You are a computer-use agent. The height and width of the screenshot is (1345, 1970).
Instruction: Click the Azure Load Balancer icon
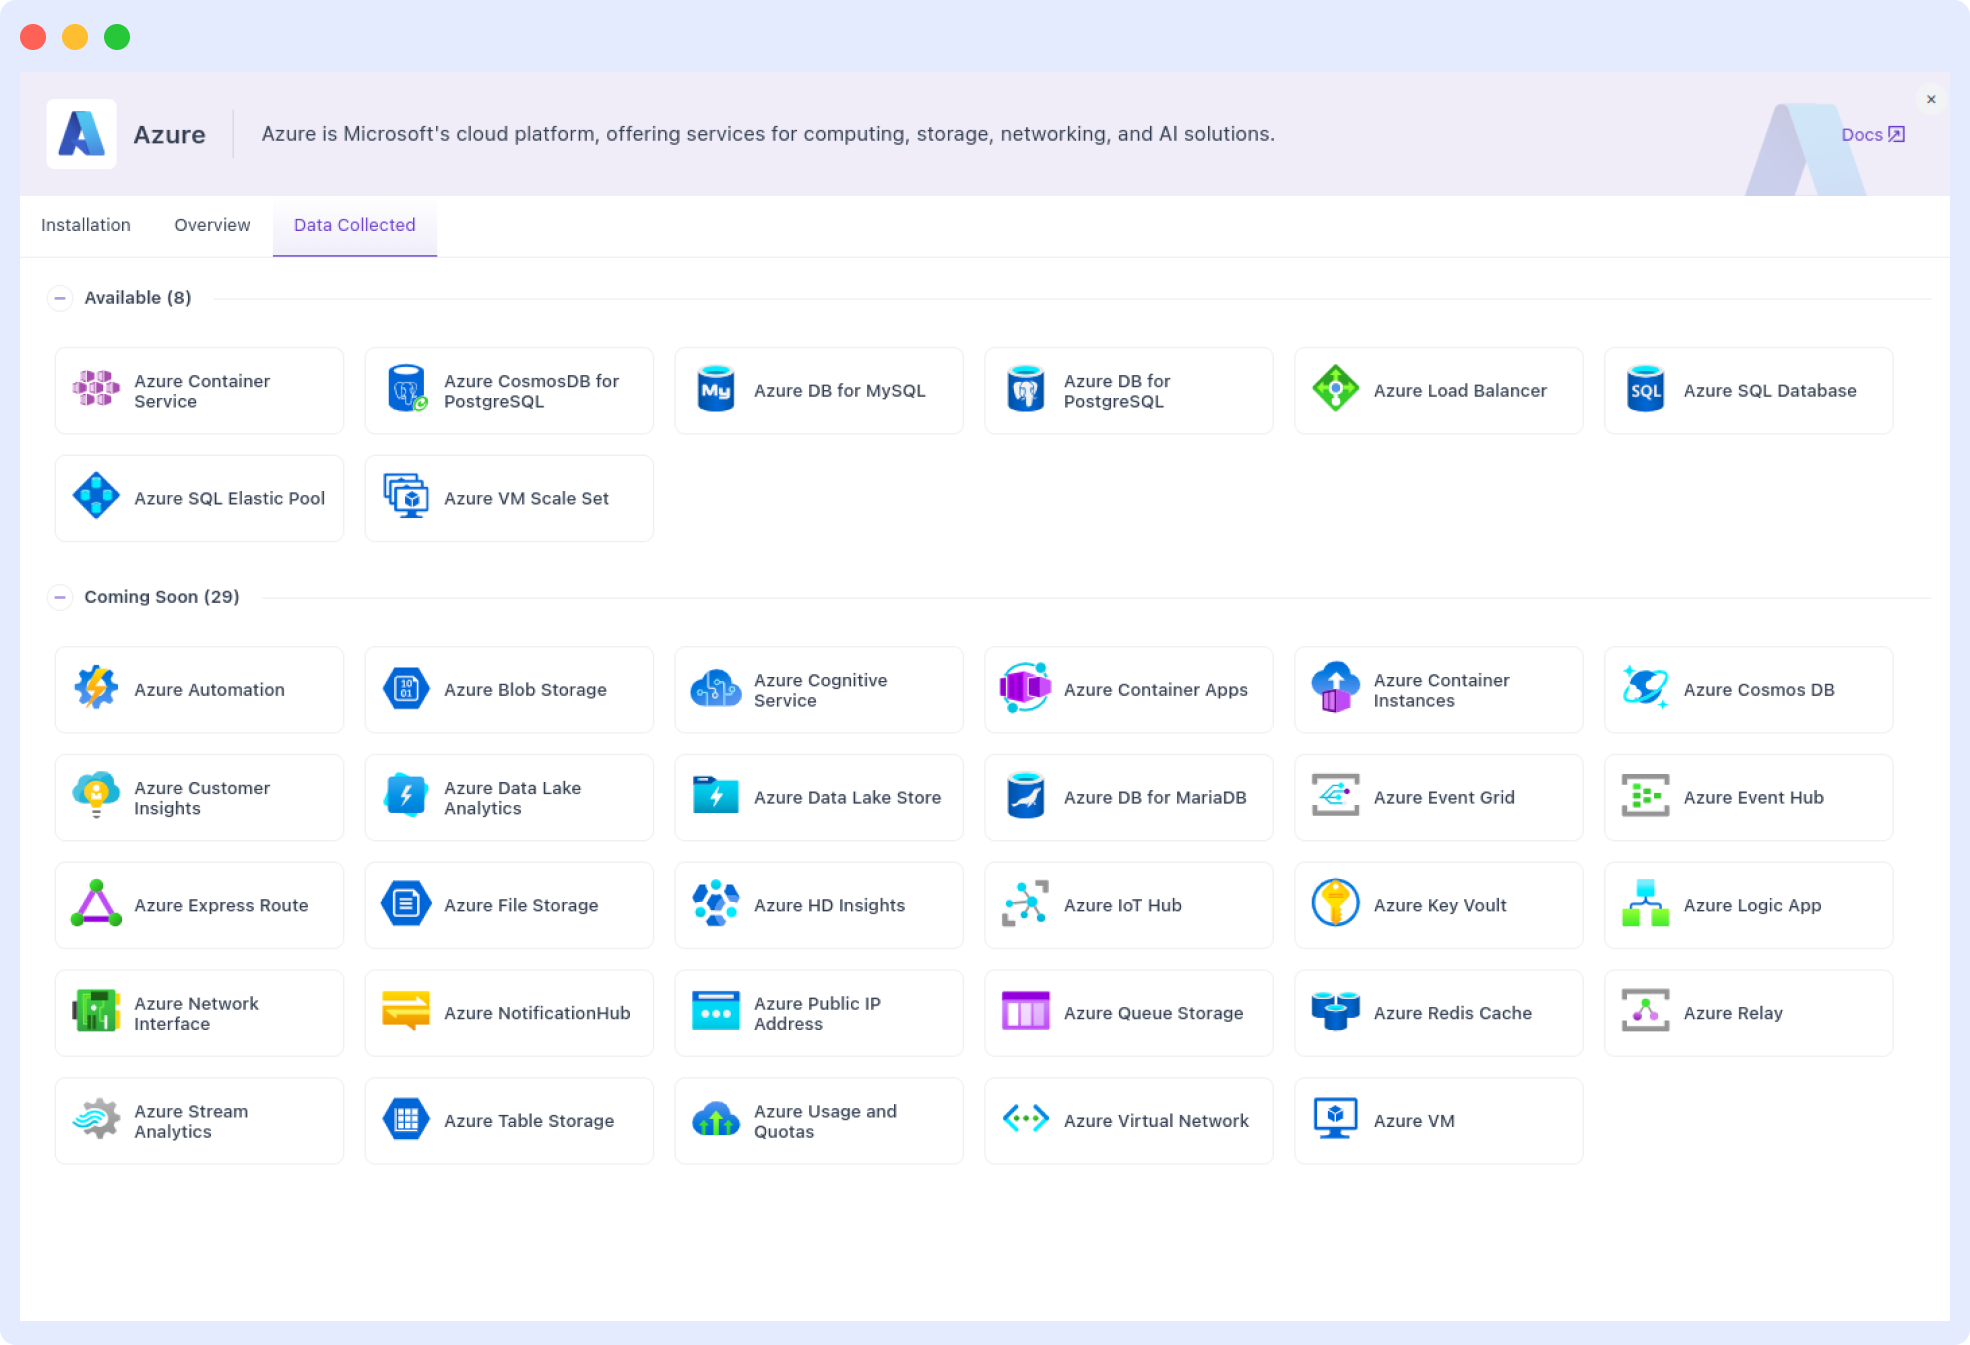point(1334,390)
